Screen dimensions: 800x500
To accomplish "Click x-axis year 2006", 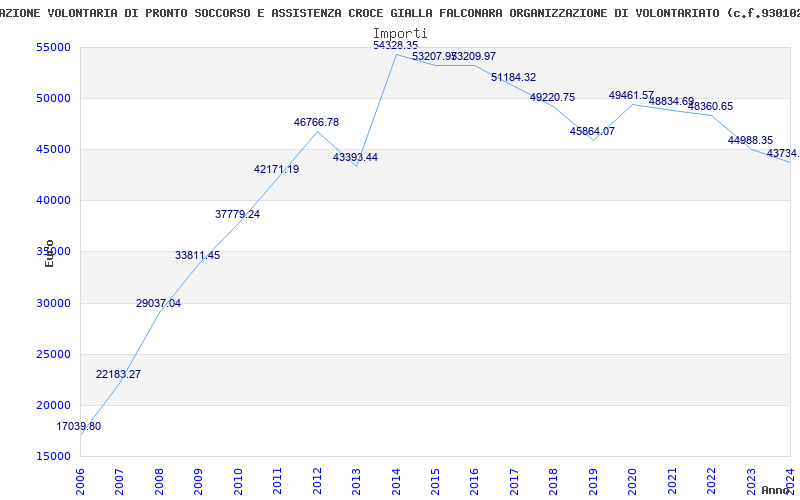I will tap(80, 481).
